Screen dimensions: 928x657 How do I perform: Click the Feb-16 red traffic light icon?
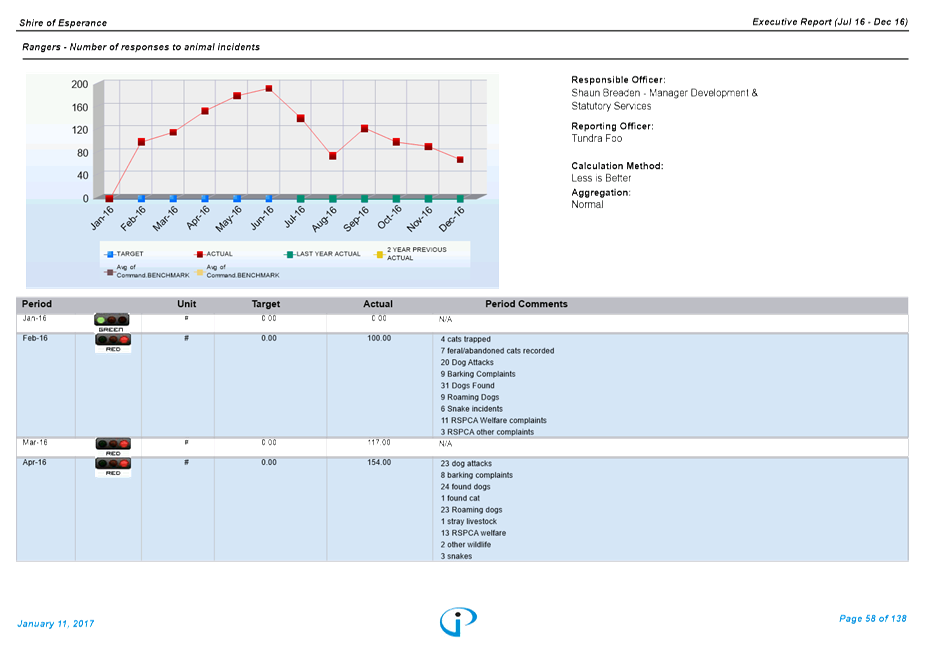click(113, 340)
